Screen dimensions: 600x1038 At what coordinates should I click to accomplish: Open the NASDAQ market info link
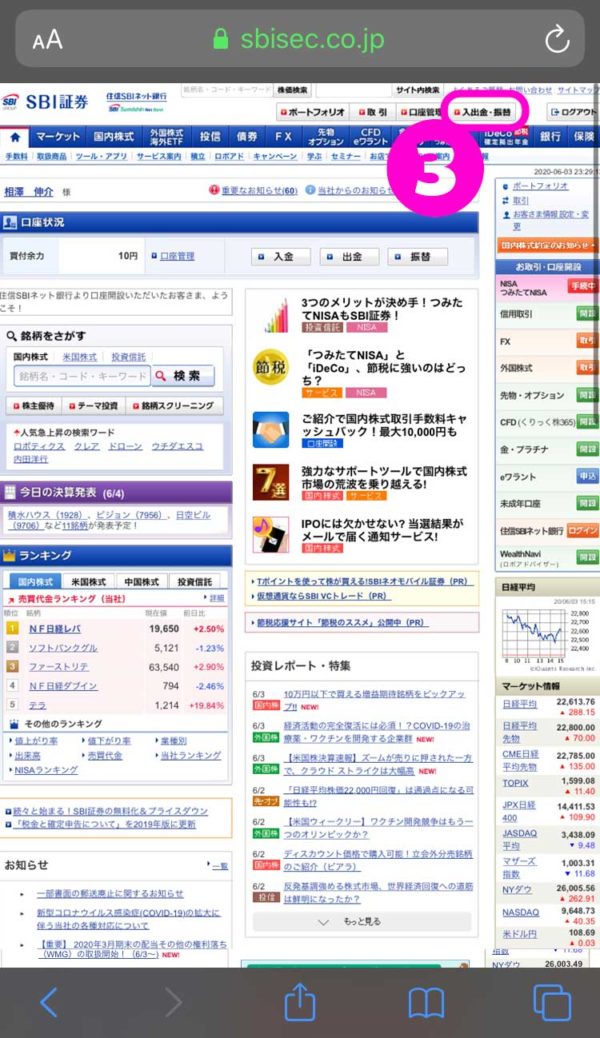[x=521, y=913]
